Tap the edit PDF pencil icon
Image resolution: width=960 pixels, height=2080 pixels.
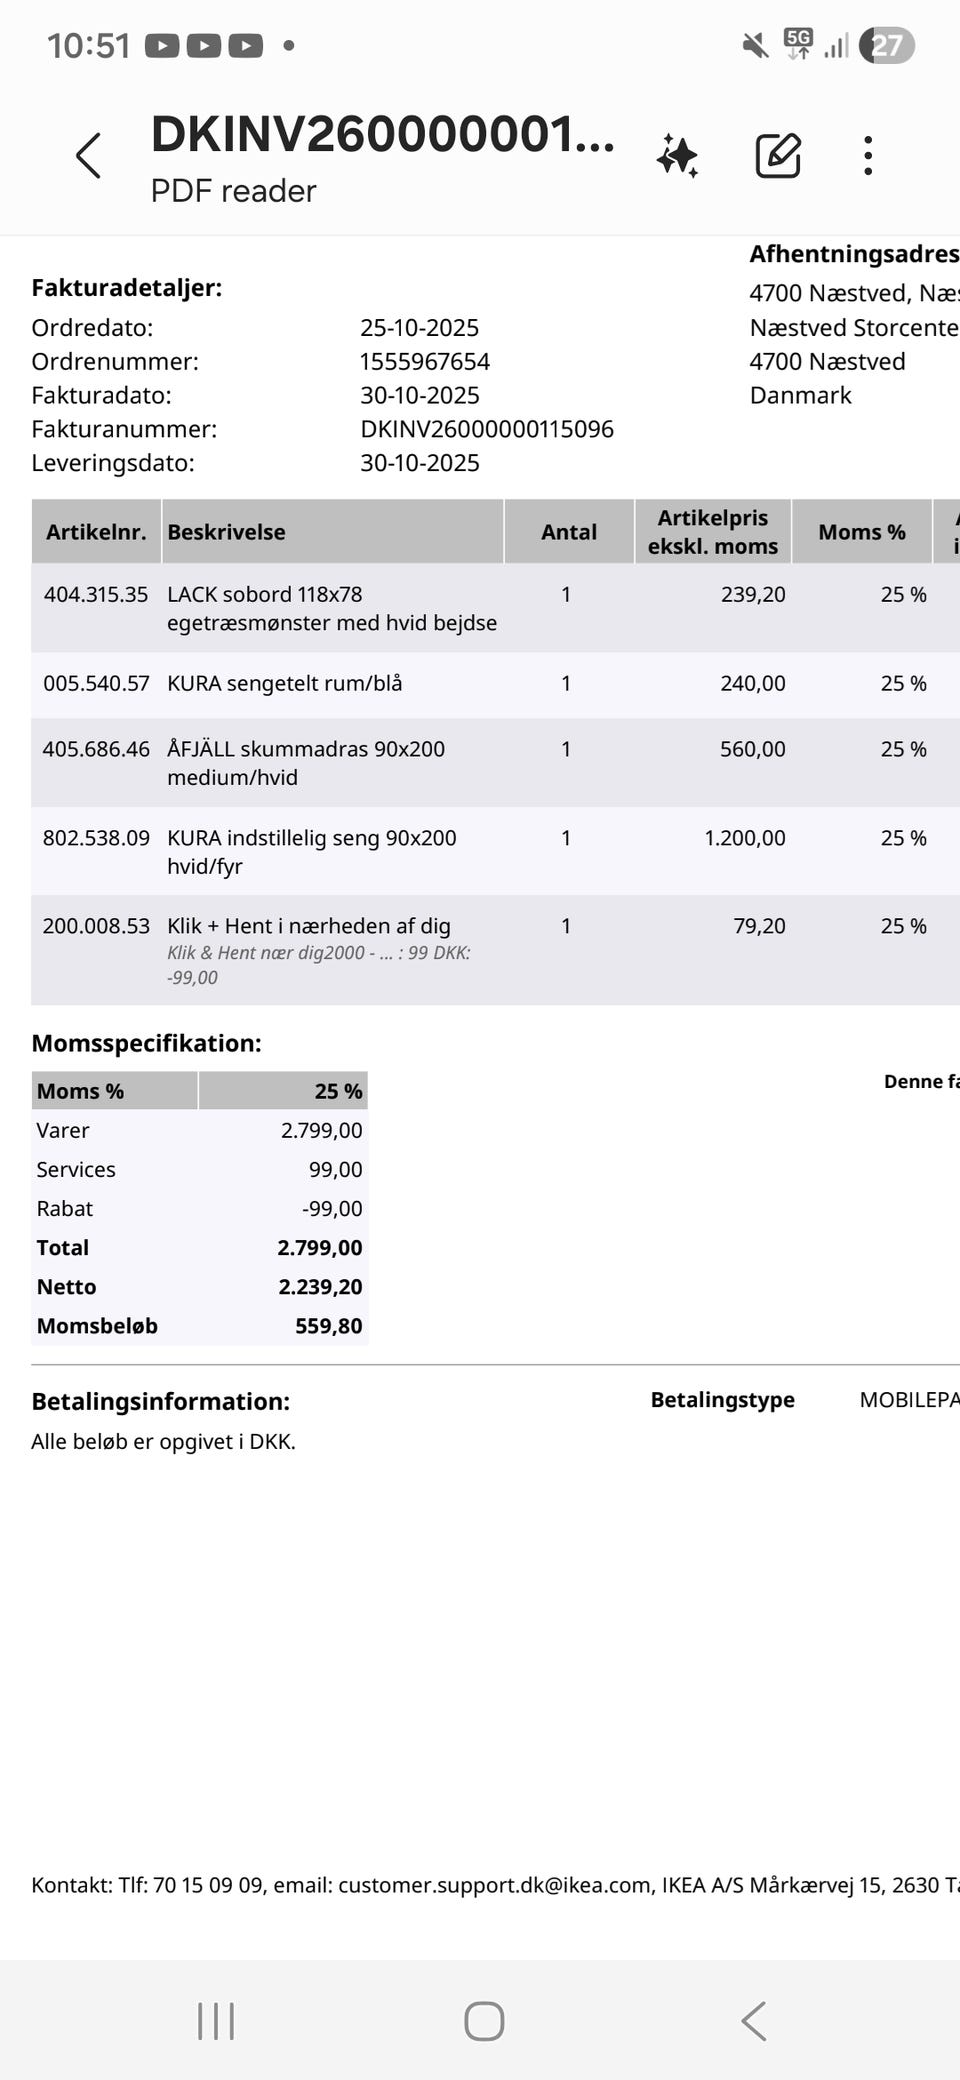click(x=778, y=156)
